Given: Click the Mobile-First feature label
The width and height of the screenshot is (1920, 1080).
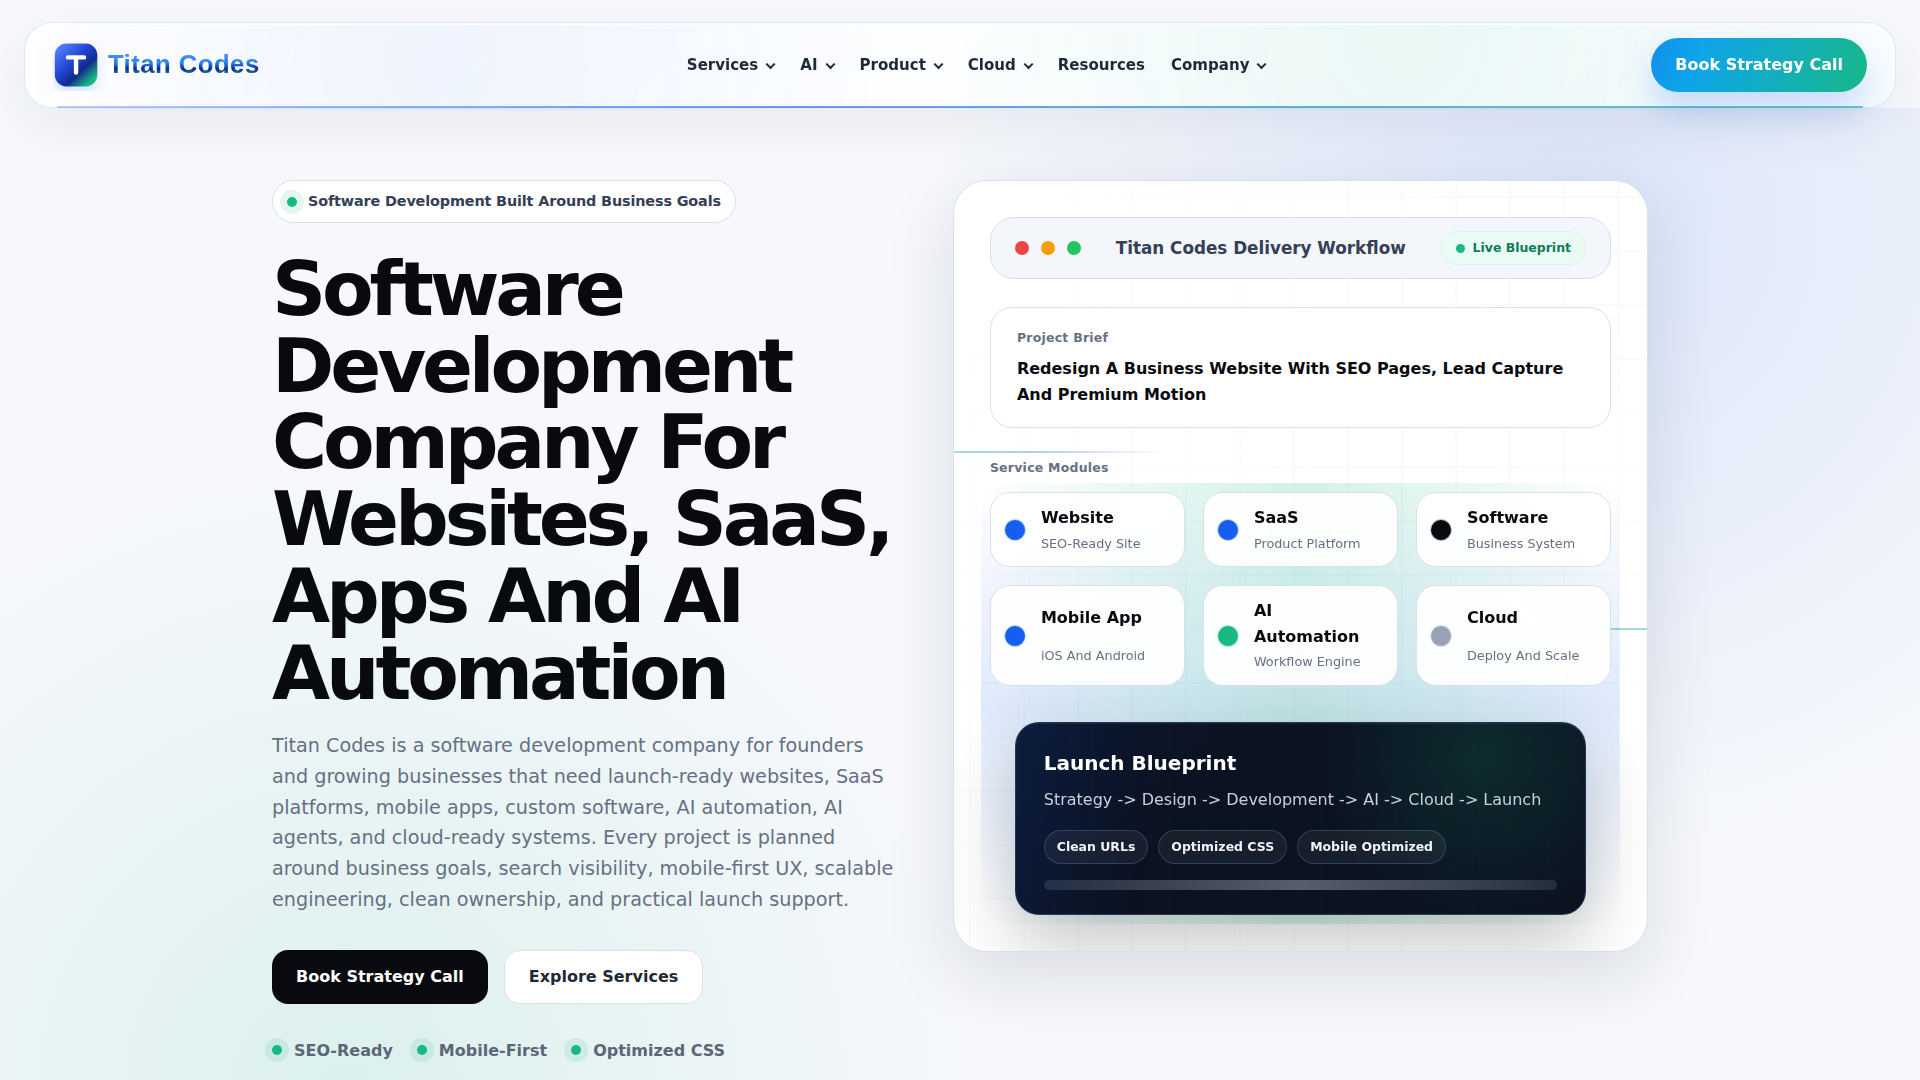Looking at the screenshot, I should coord(493,1050).
